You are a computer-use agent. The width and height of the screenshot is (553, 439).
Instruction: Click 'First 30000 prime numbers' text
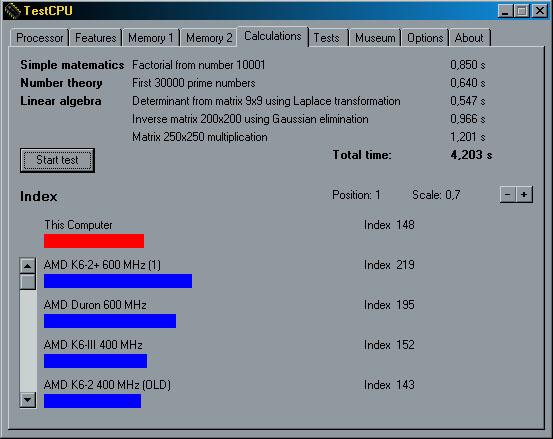(194, 83)
